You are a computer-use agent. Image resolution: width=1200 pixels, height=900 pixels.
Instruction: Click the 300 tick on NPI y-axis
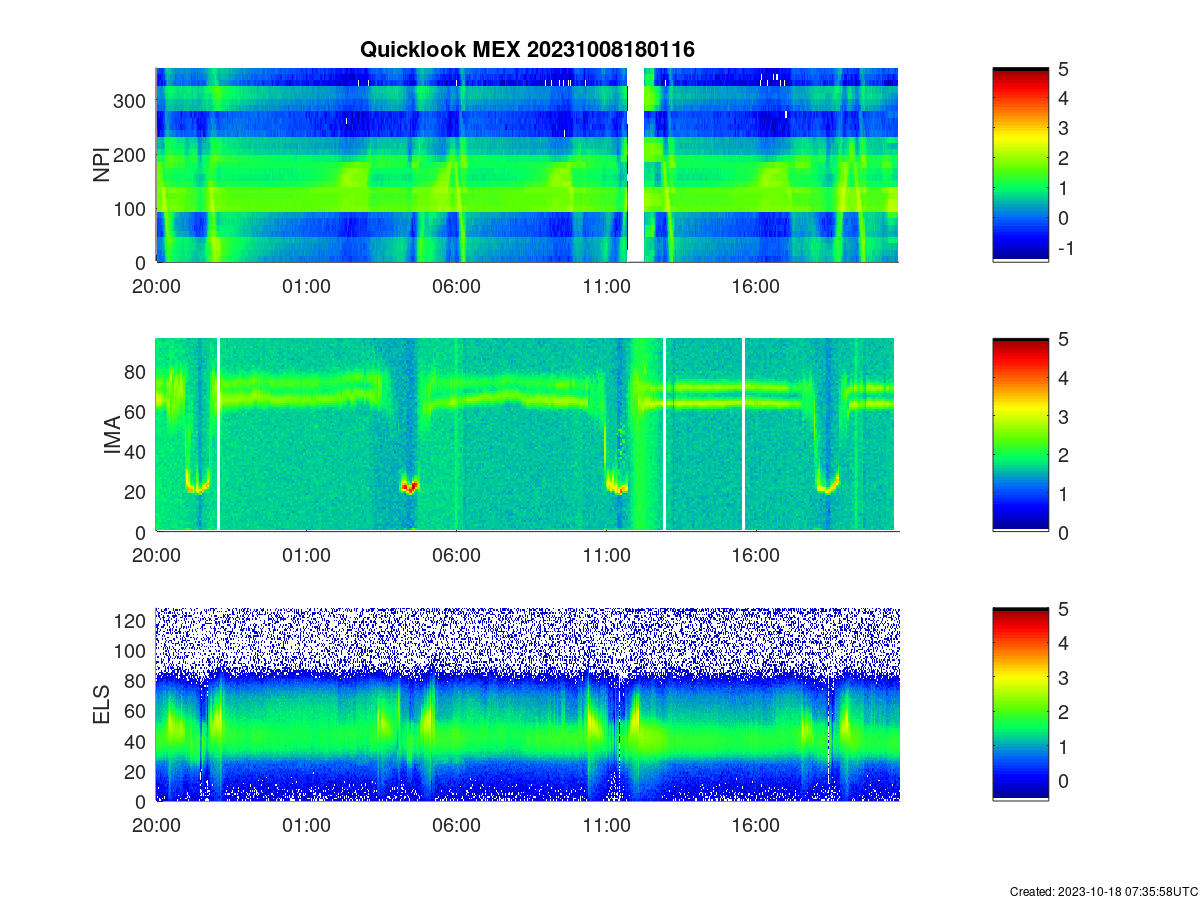pyautogui.click(x=131, y=100)
